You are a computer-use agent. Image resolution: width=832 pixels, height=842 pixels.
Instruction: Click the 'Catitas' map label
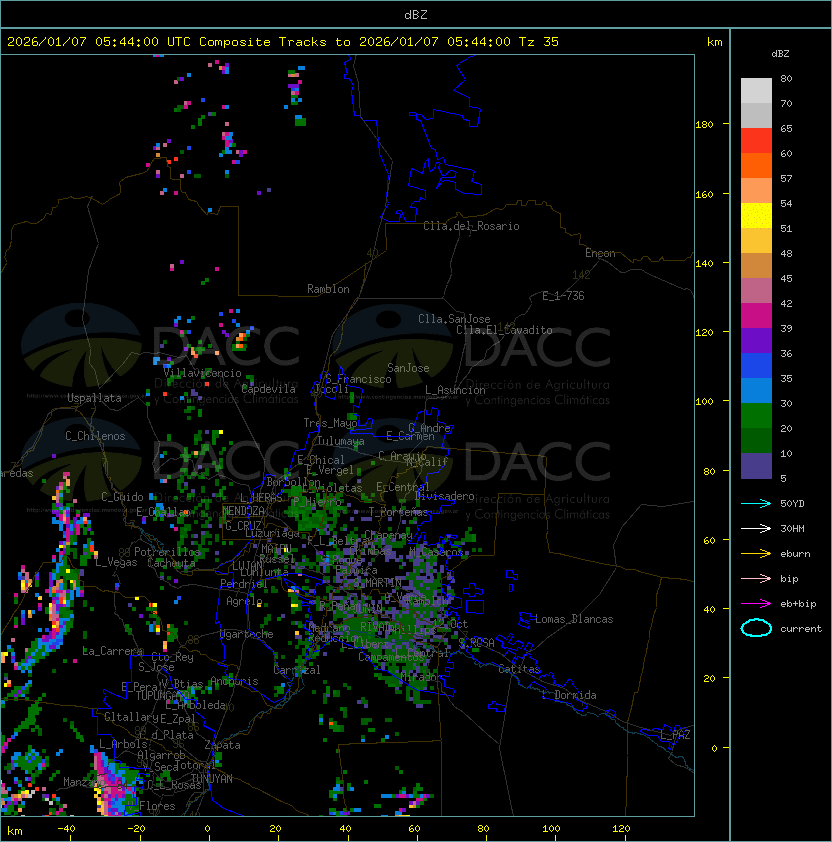coord(519,669)
